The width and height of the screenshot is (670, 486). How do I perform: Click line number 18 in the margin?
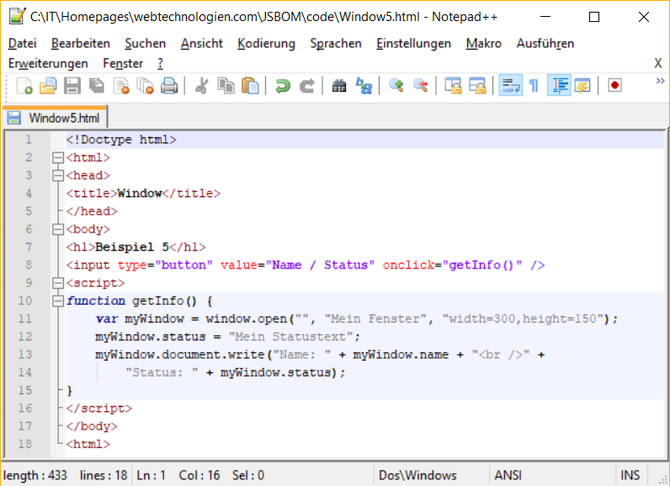[25, 444]
